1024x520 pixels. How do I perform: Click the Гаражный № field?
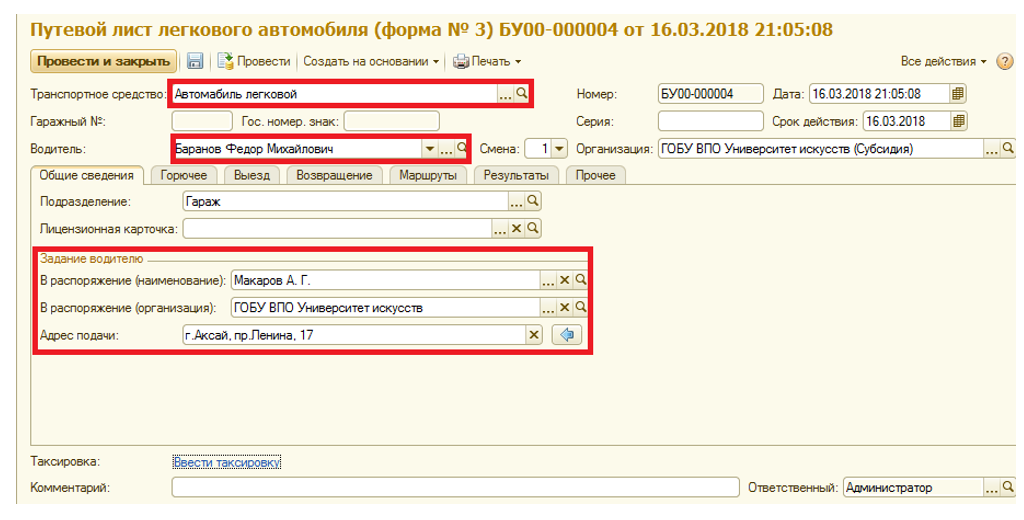pyautogui.click(x=202, y=122)
